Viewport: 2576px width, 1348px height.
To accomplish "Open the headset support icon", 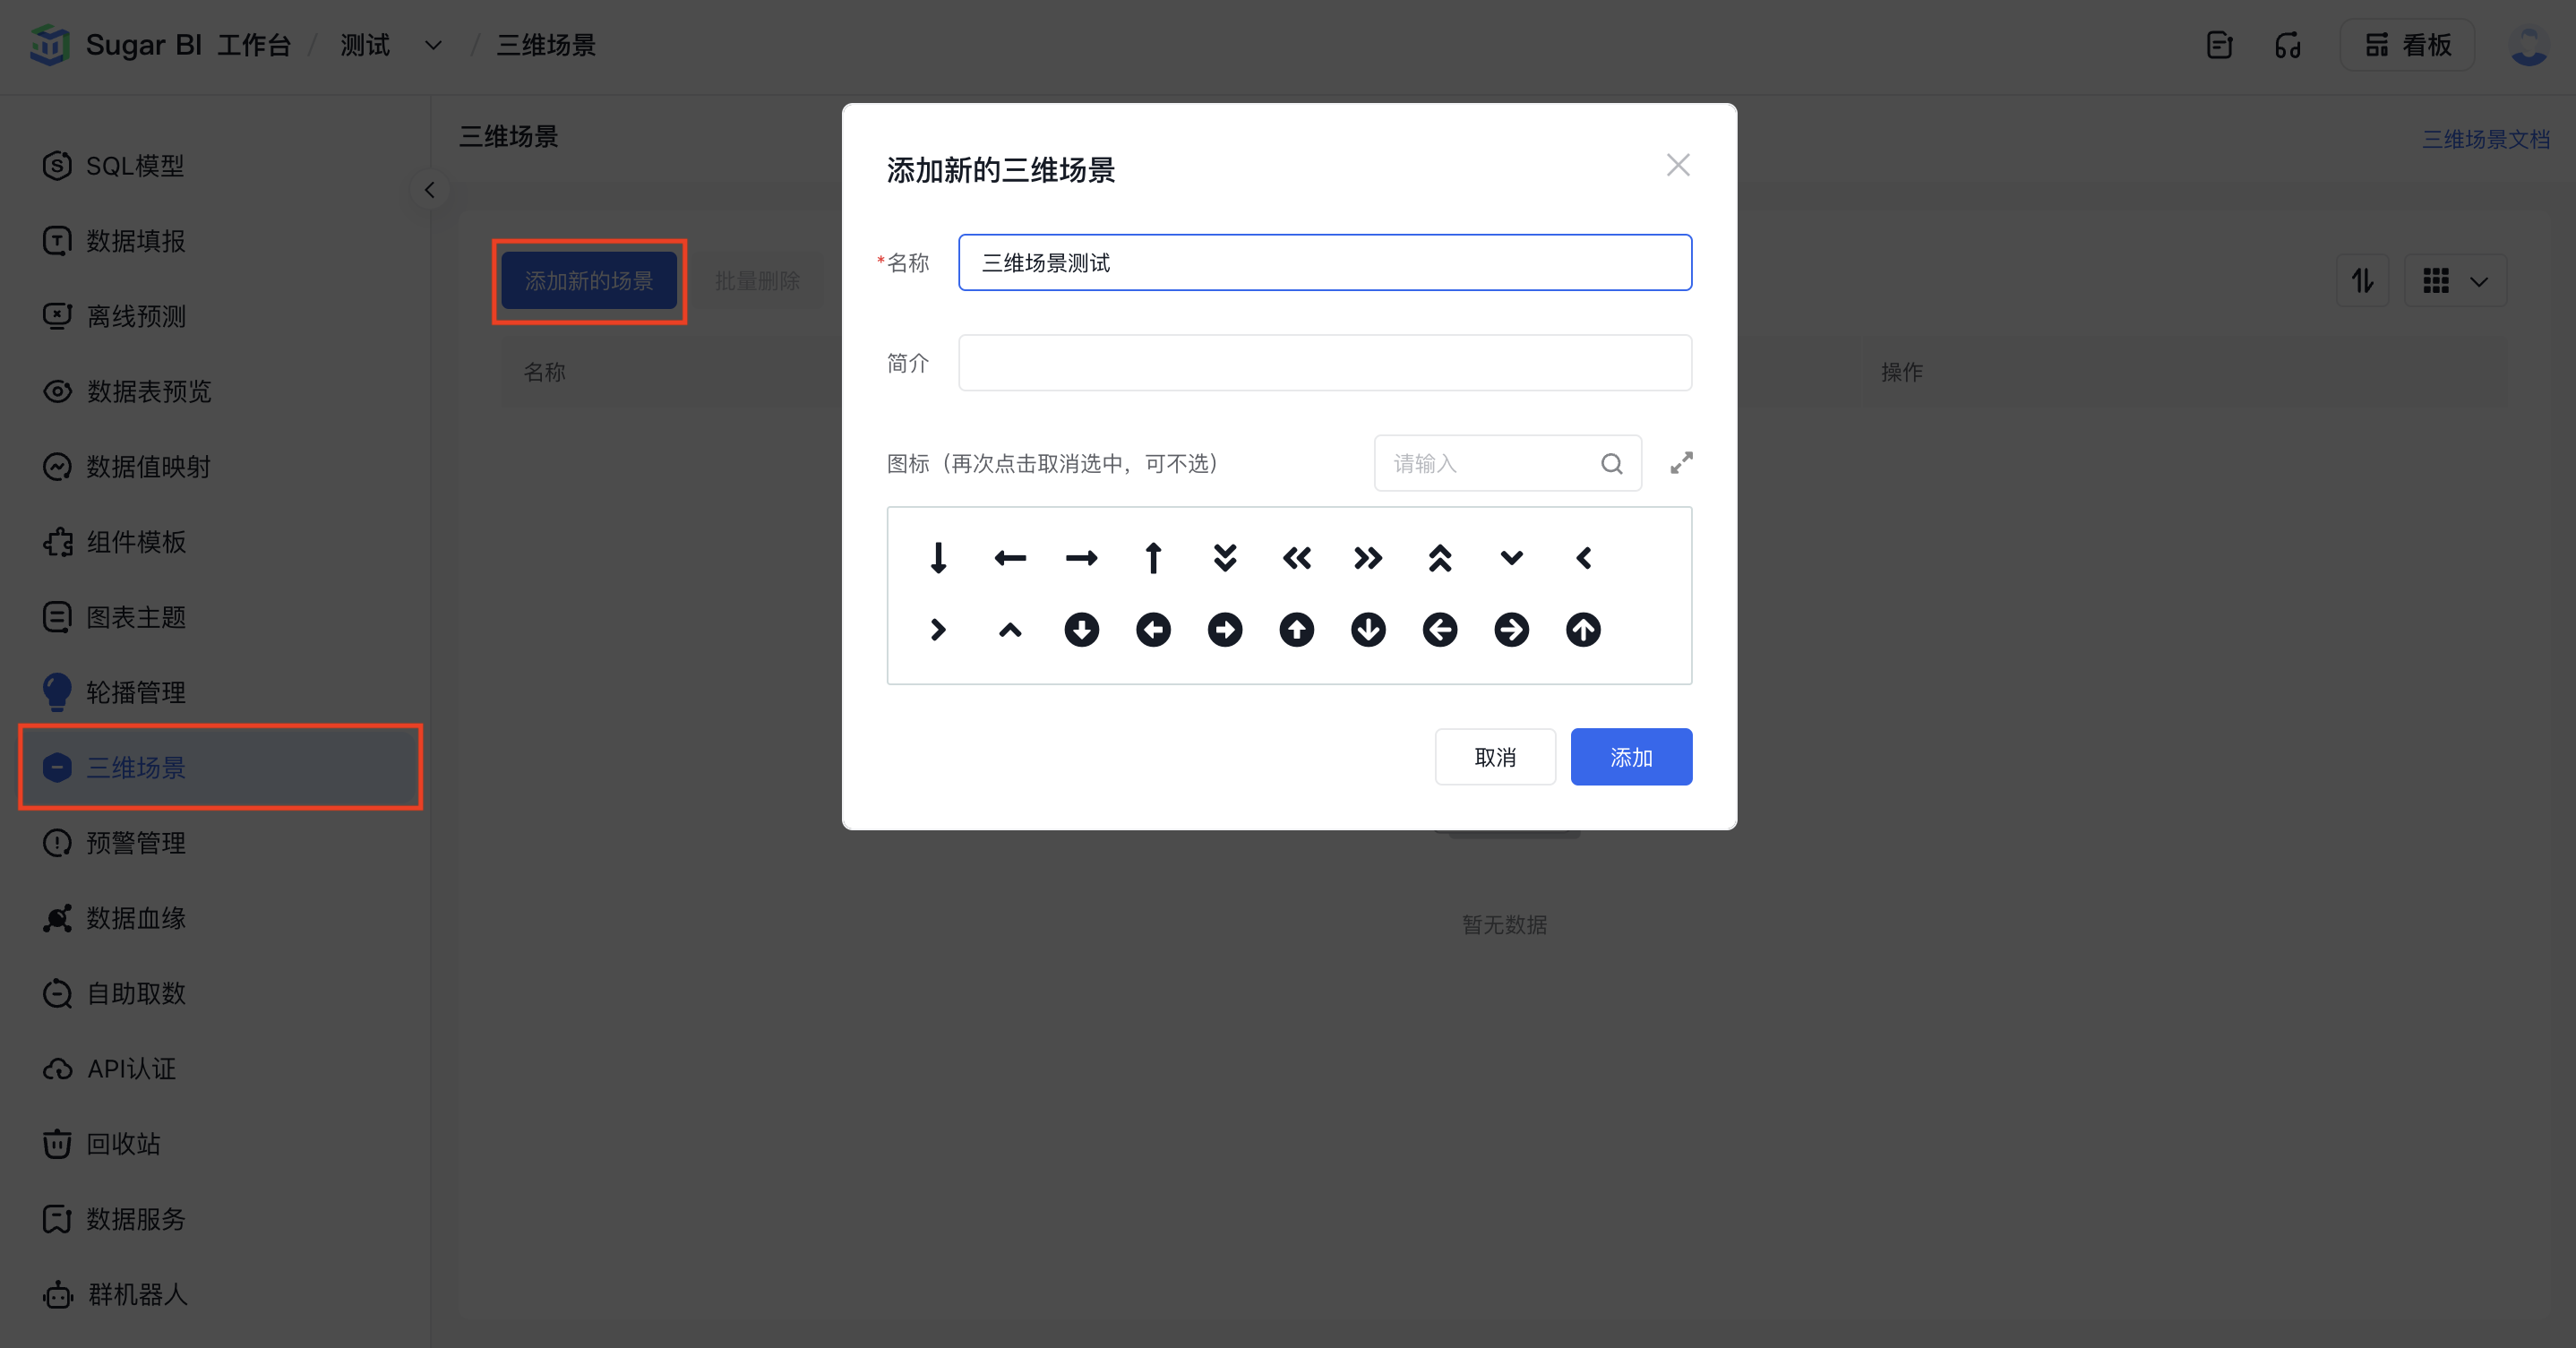I will coord(2288,45).
